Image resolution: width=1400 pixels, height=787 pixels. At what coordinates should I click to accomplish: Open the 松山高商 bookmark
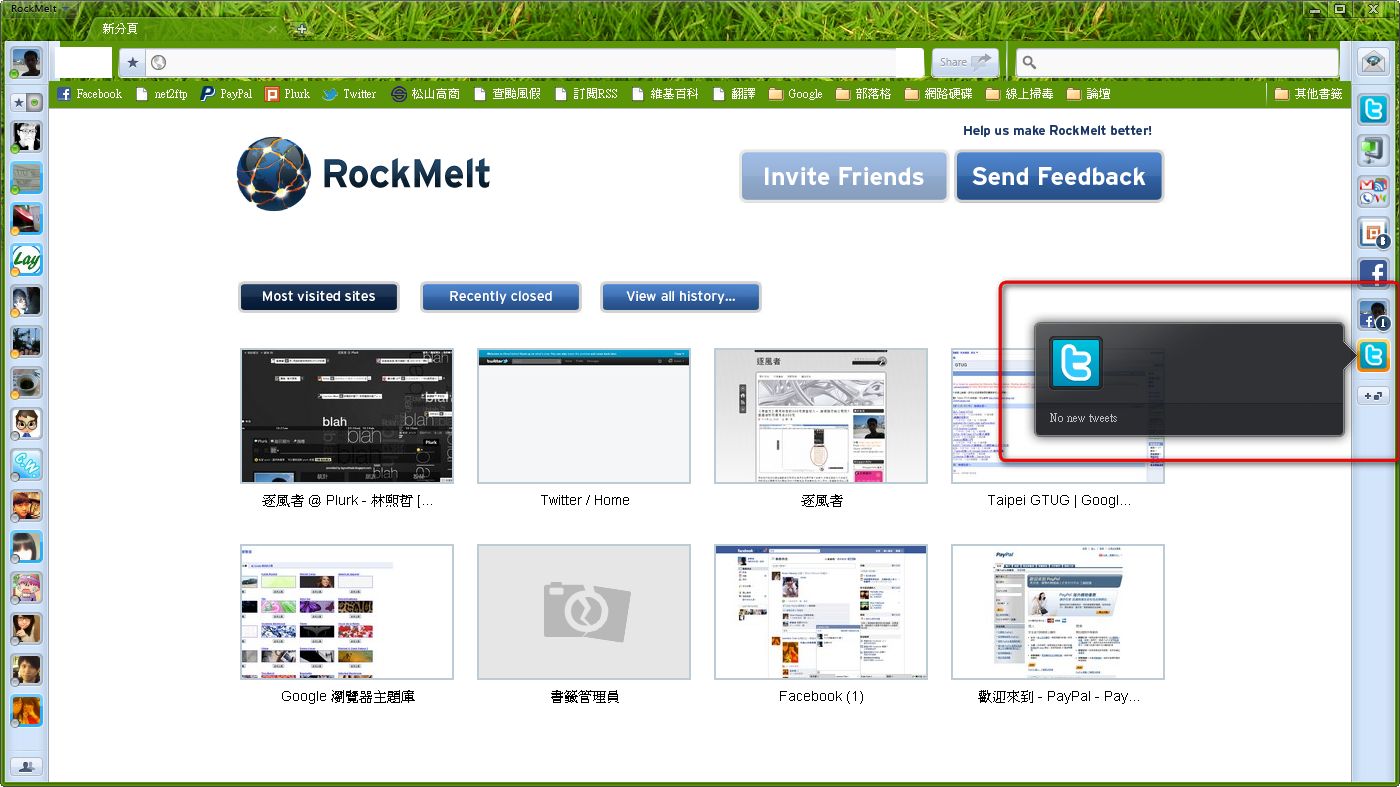pos(426,94)
